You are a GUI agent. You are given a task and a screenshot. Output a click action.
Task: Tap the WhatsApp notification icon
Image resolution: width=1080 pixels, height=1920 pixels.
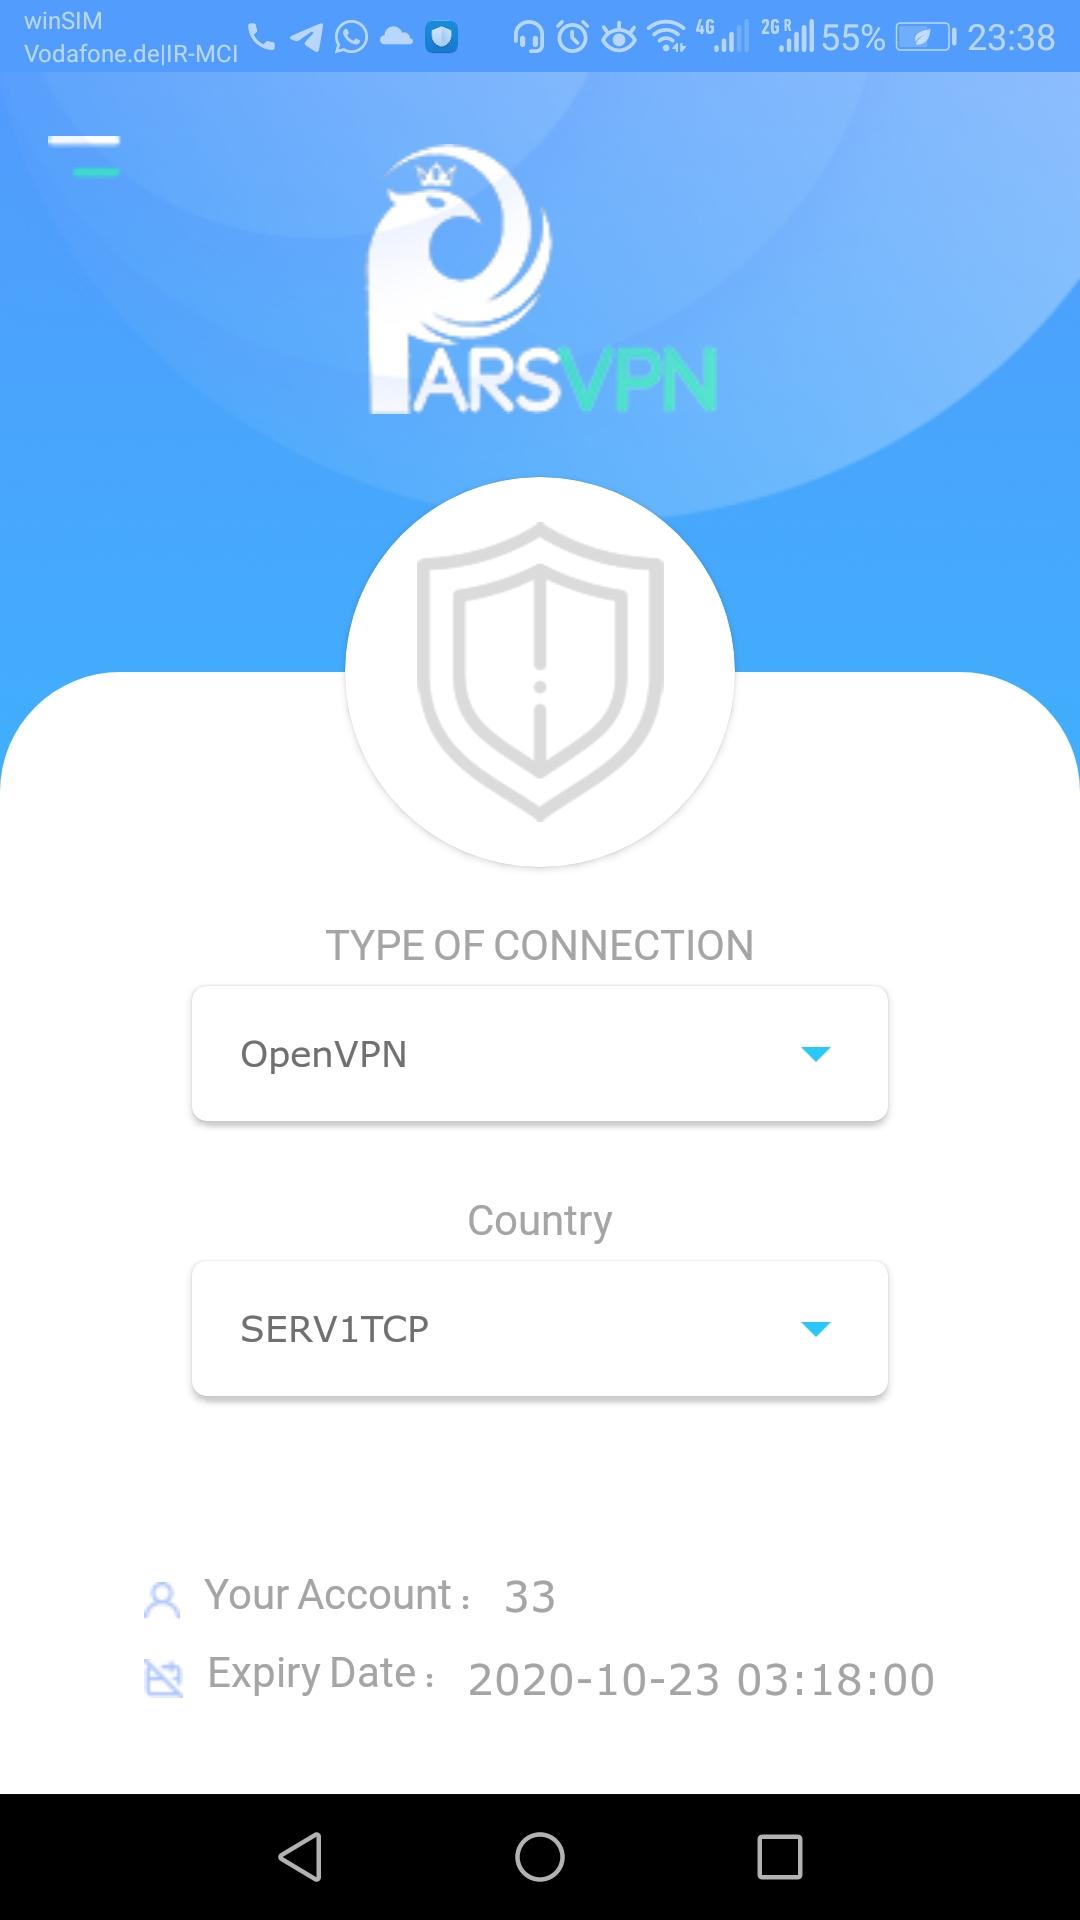click(351, 38)
